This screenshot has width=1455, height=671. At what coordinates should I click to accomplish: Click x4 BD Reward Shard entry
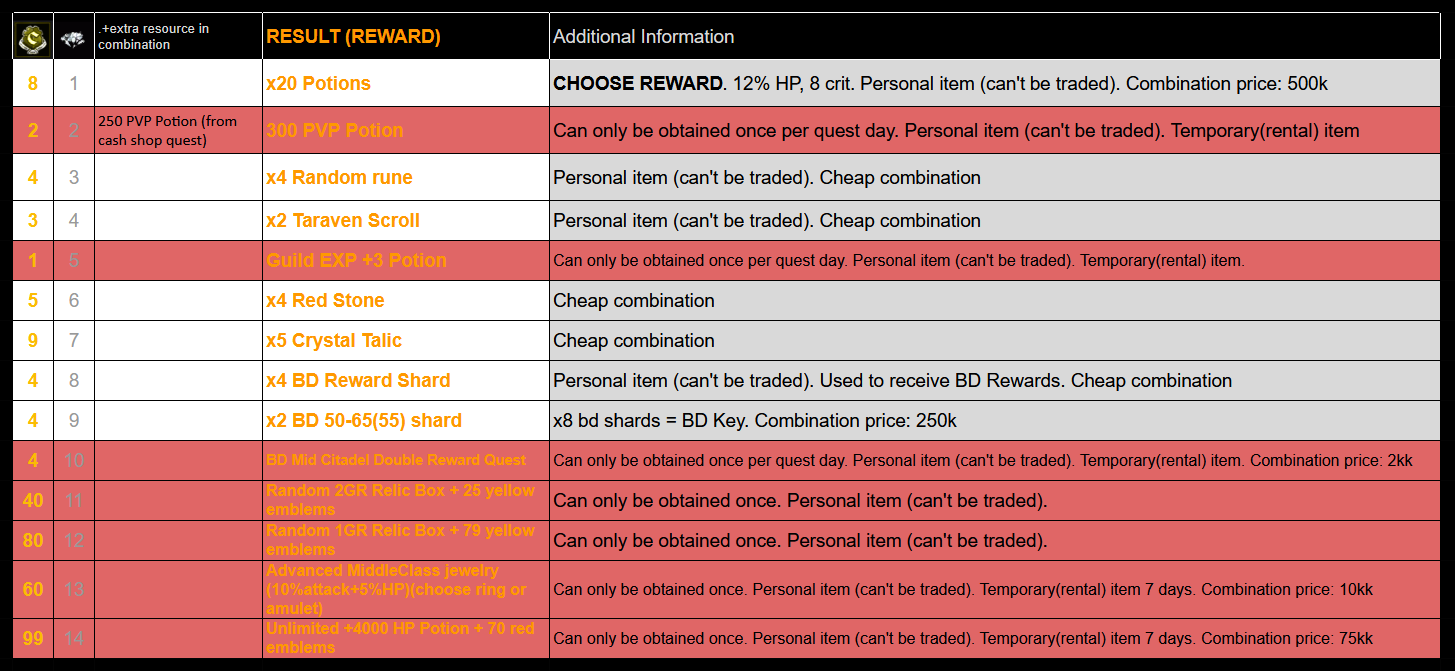pos(358,381)
